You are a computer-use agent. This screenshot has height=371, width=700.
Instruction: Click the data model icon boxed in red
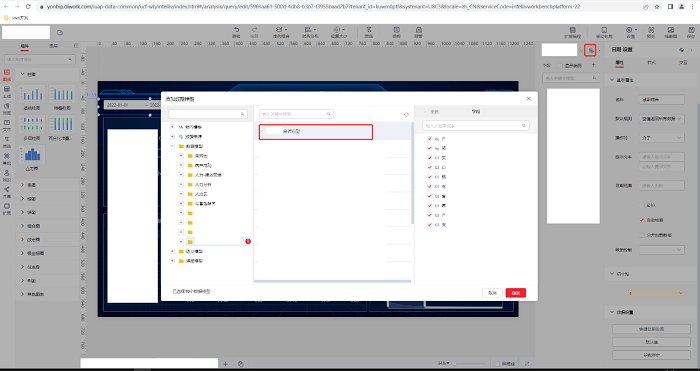tap(590, 50)
